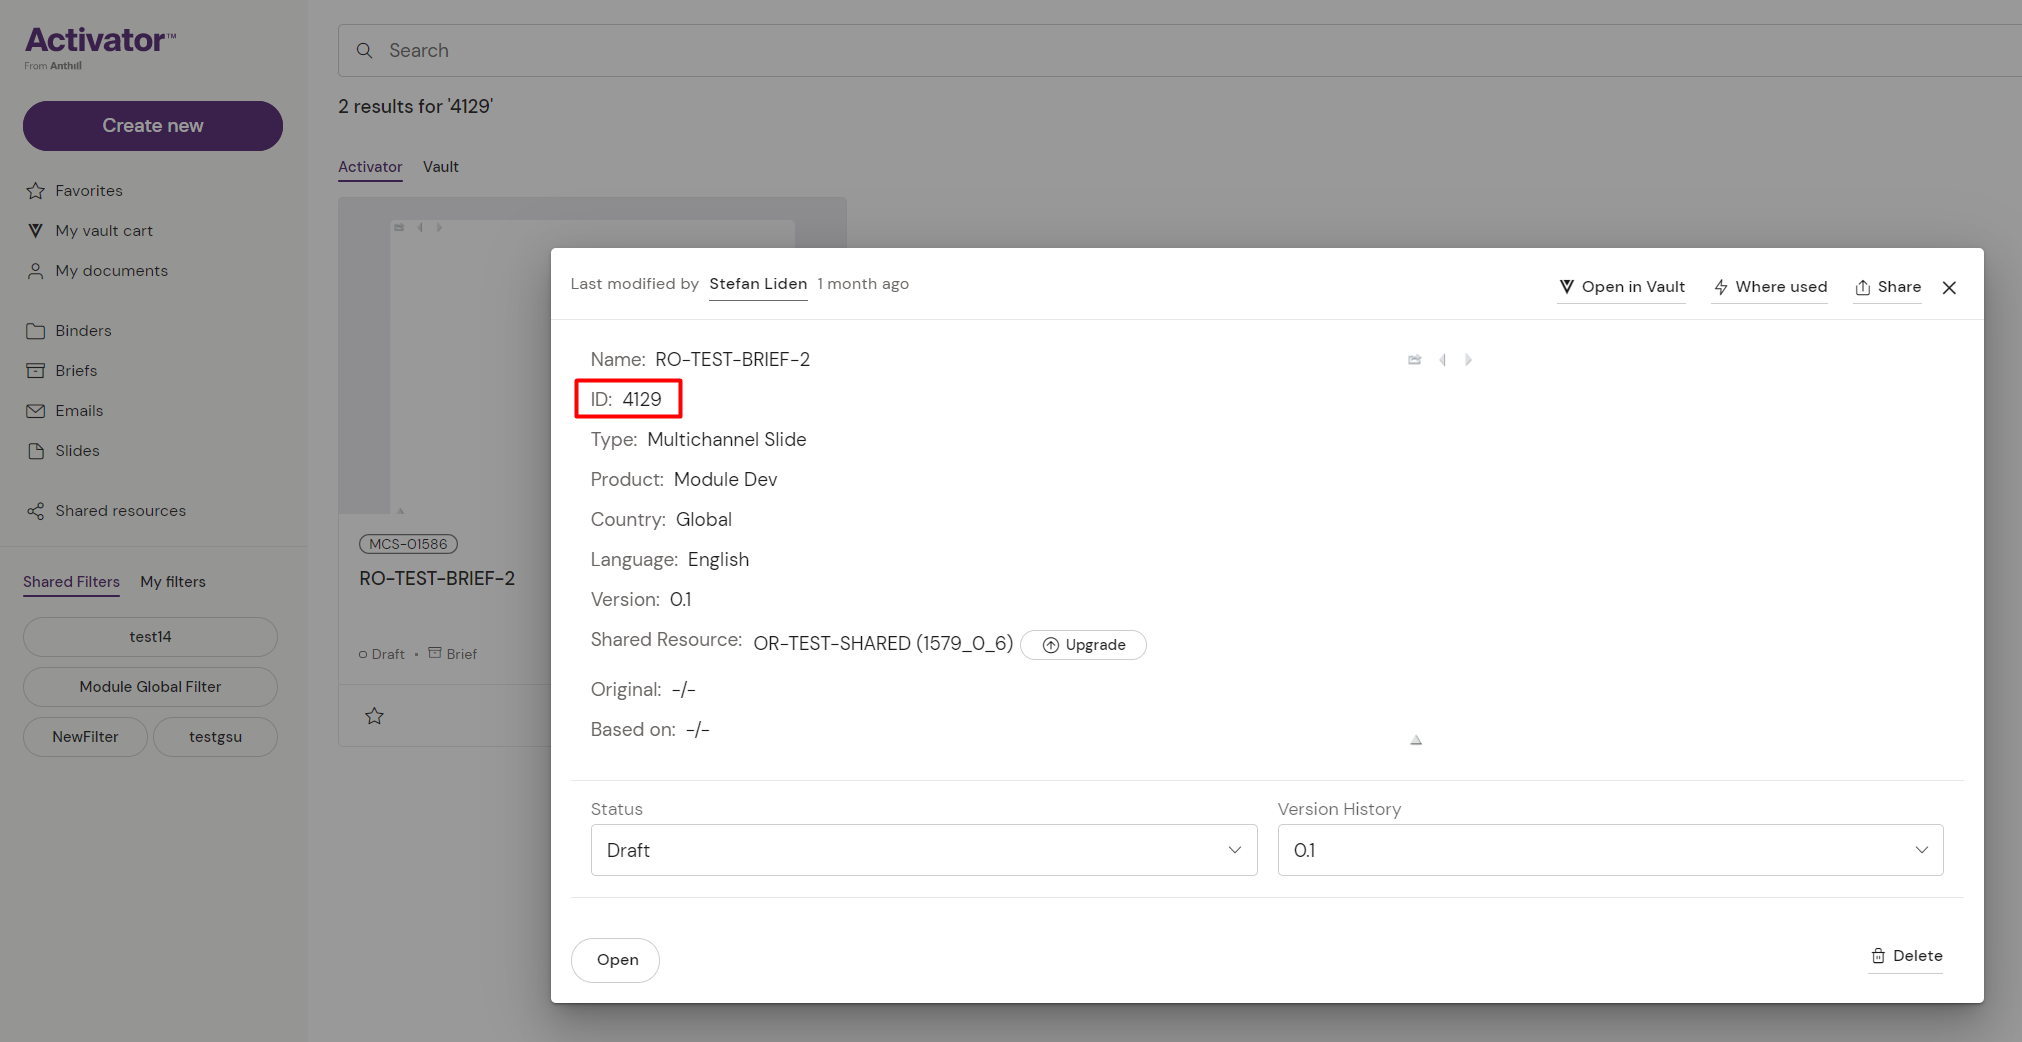This screenshot has height=1042, width=2022.
Task: Click the Upgrade shared resource button
Action: click(x=1083, y=645)
